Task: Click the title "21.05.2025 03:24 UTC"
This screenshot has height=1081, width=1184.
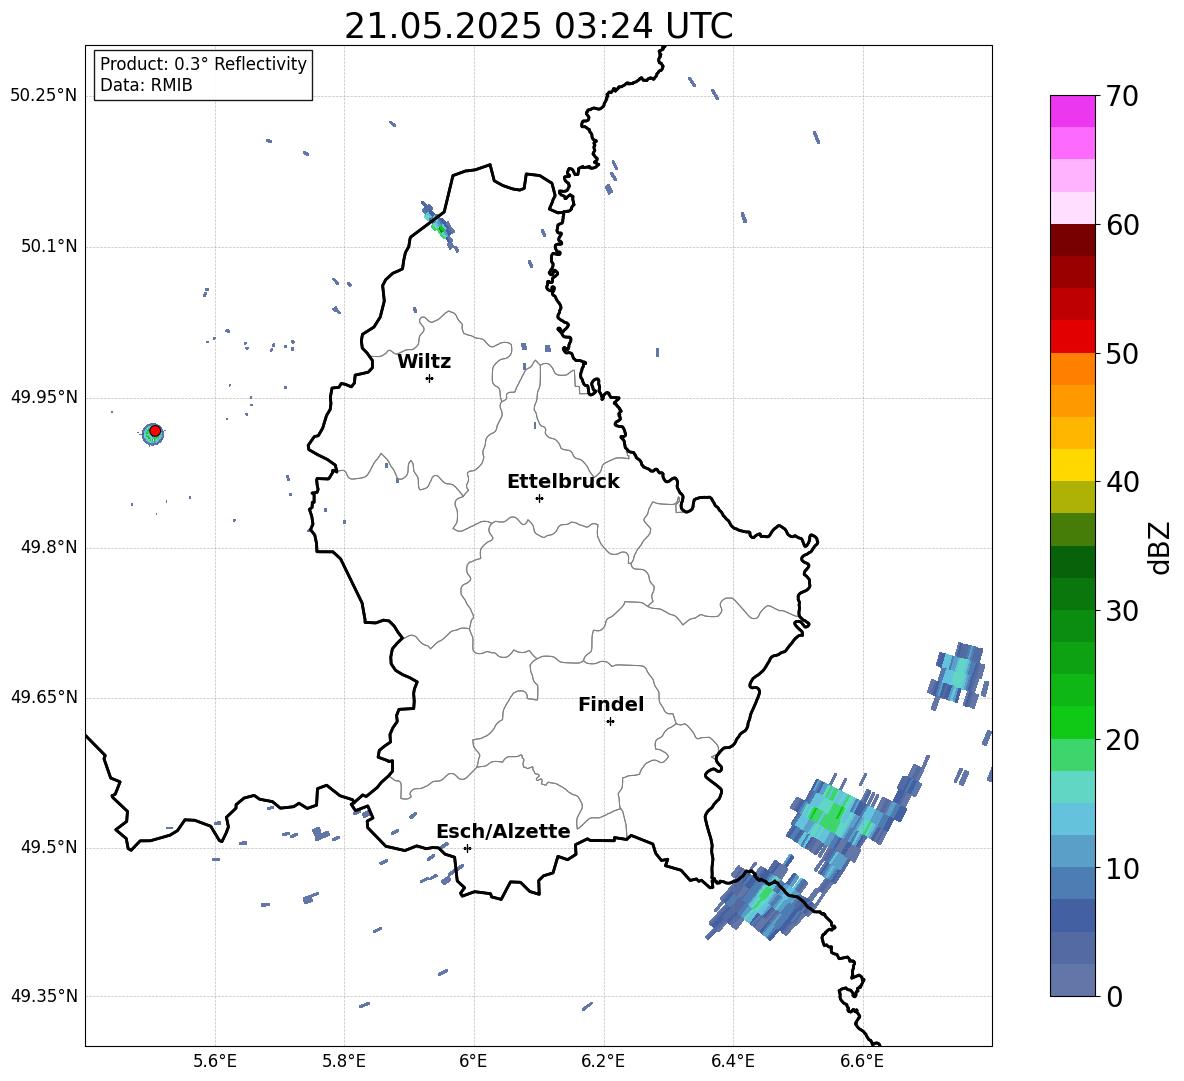Action: click(538, 26)
